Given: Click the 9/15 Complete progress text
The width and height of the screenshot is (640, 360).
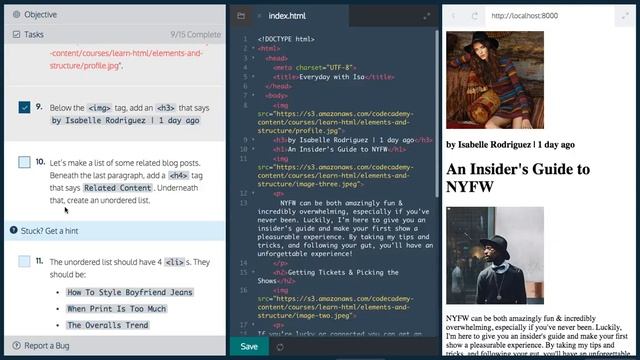Looking at the screenshot, I should click(x=196, y=35).
